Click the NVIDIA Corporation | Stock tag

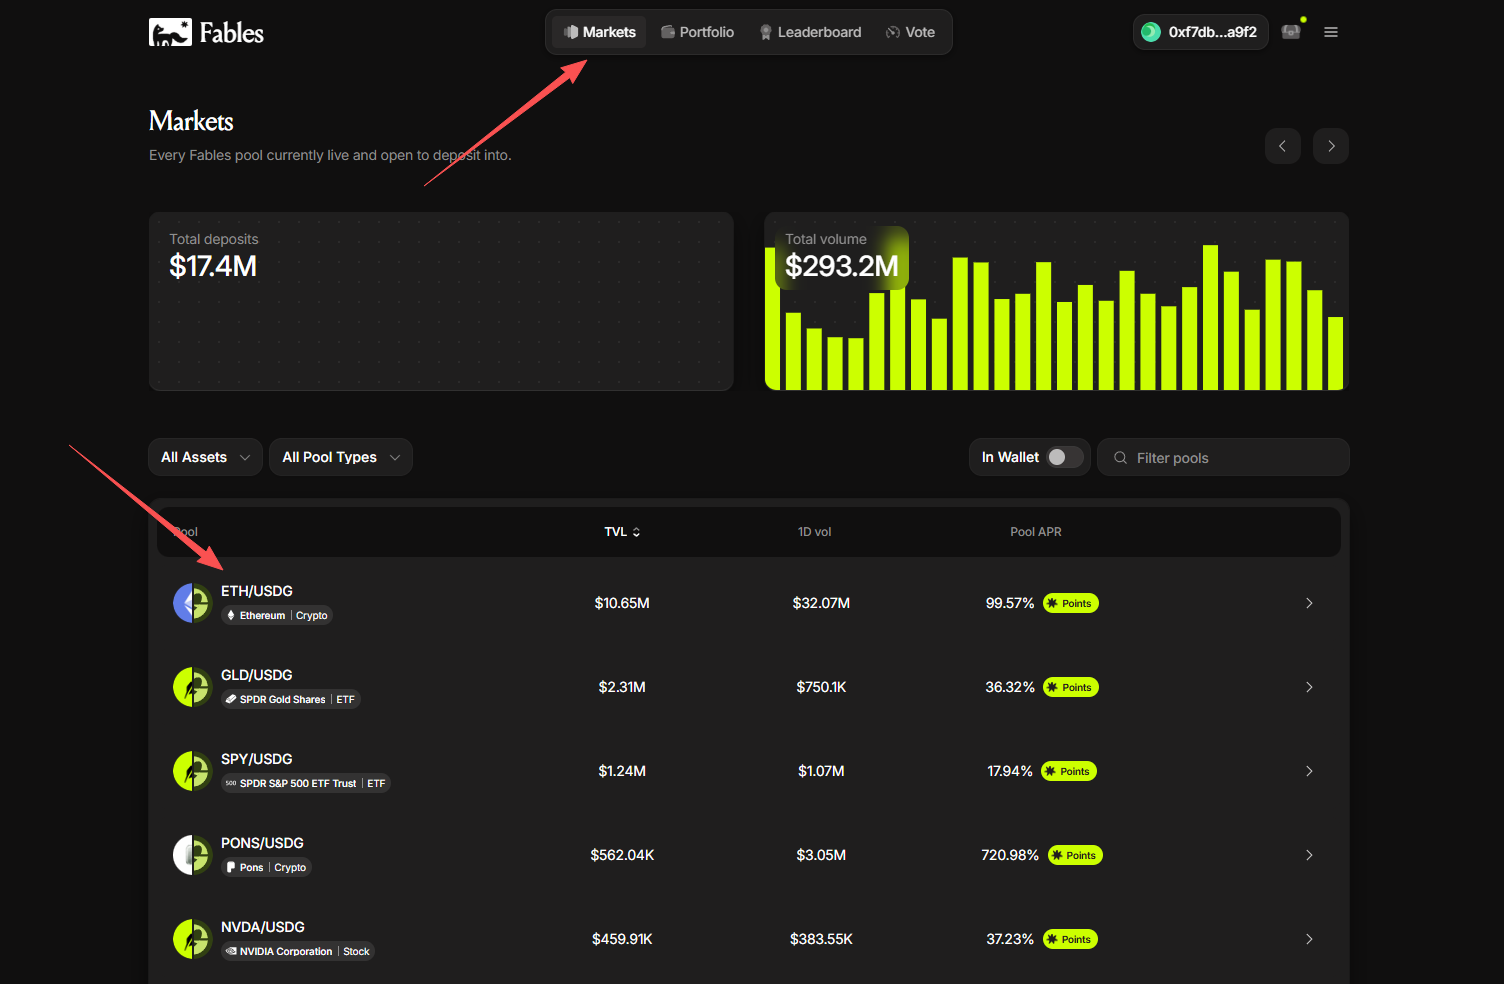(298, 951)
